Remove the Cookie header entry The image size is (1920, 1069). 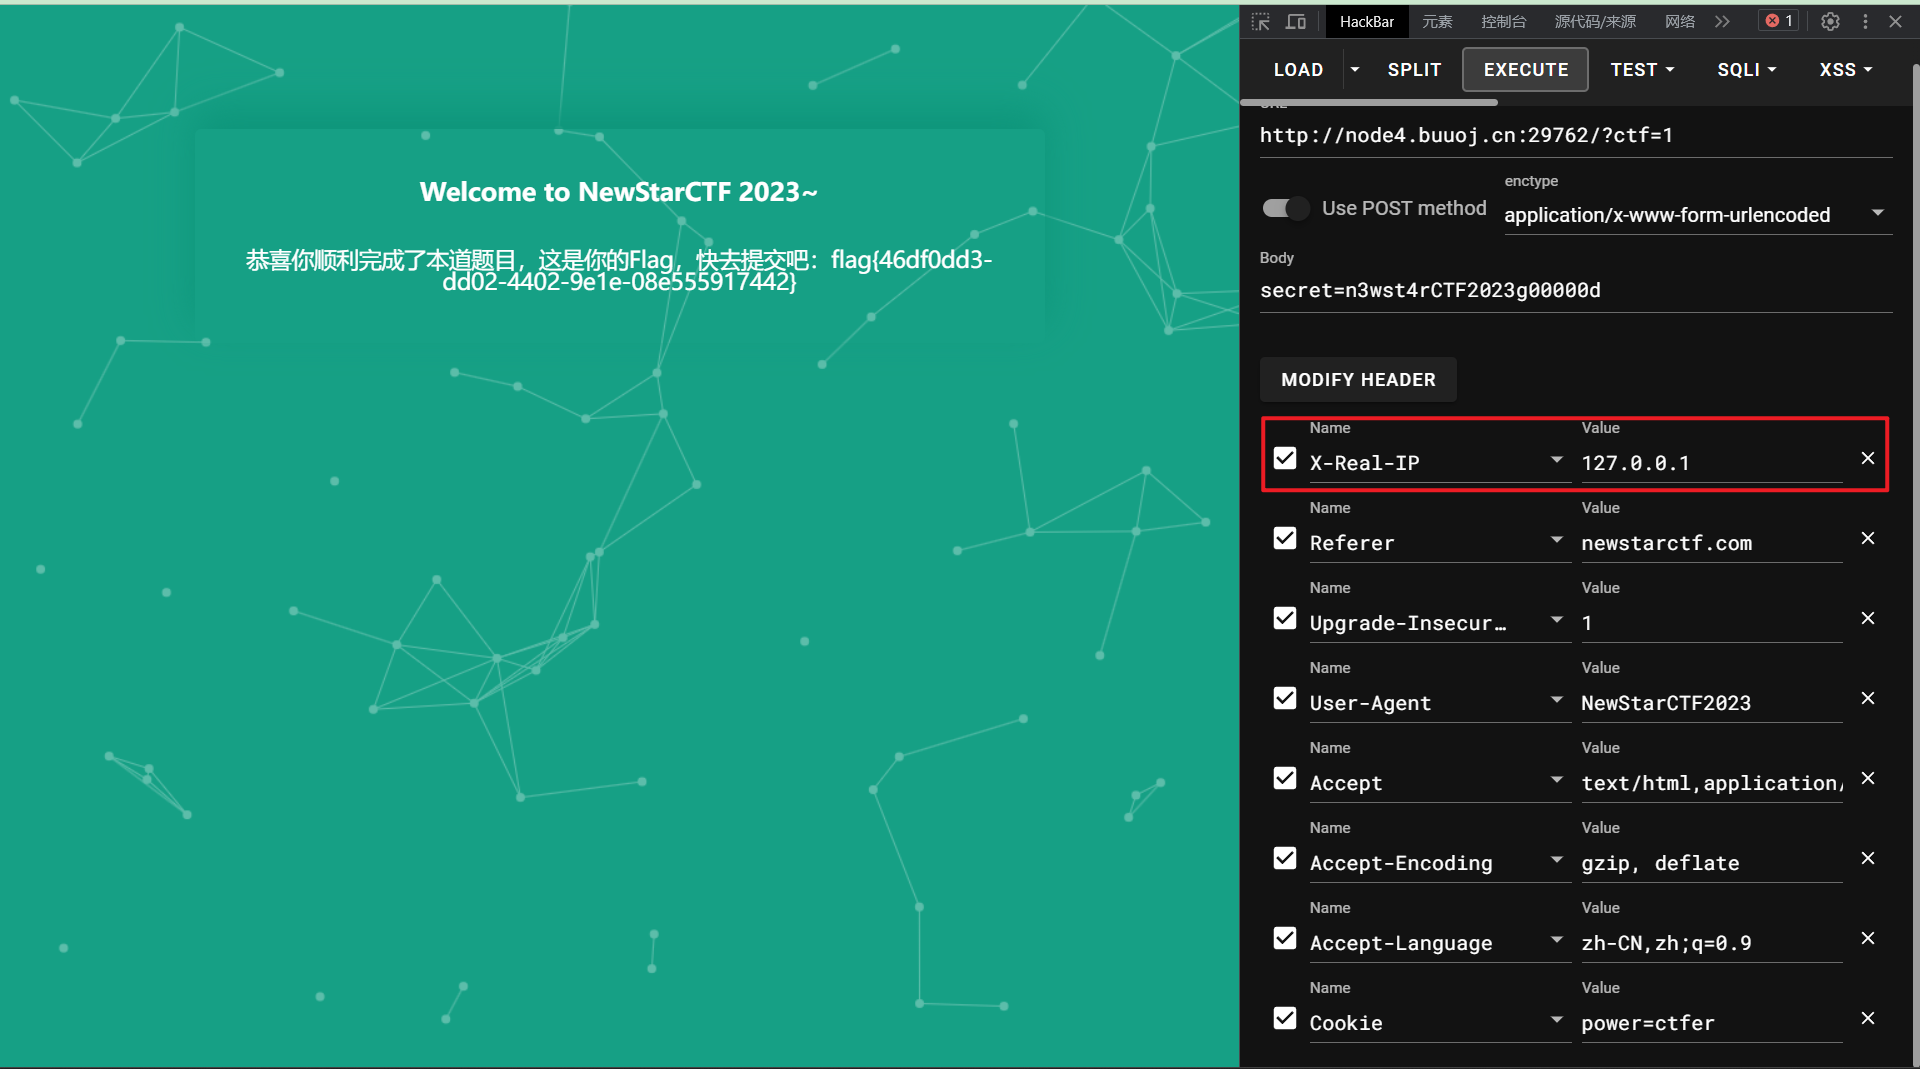click(x=1867, y=1018)
